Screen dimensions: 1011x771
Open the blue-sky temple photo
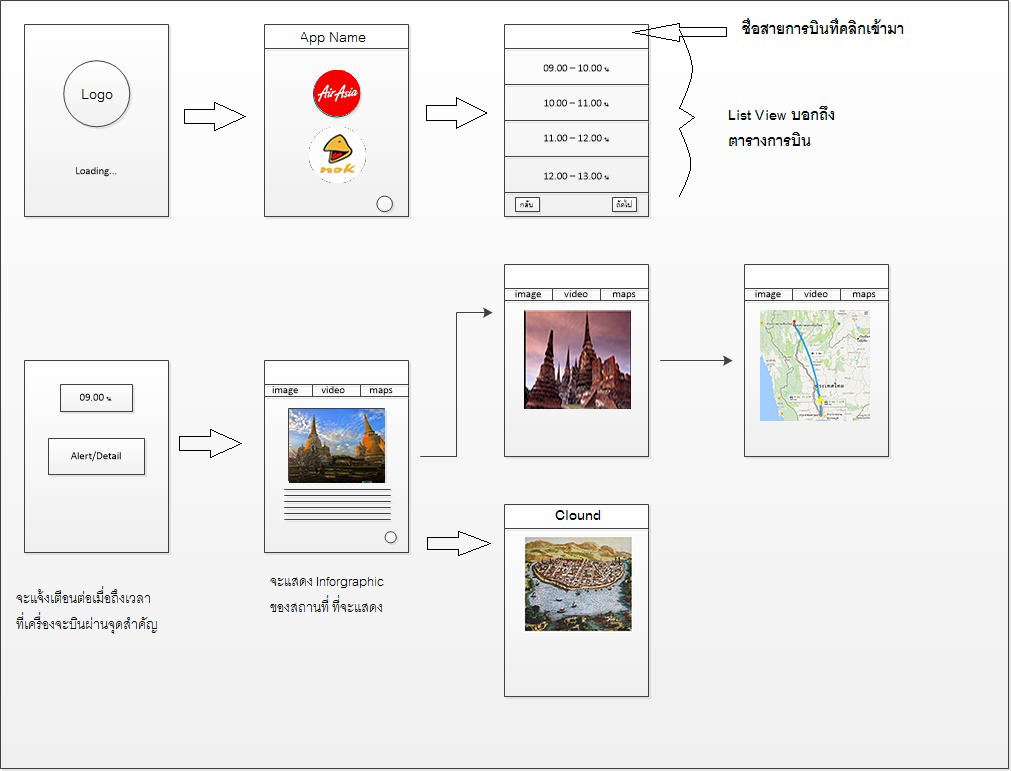(x=337, y=445)
